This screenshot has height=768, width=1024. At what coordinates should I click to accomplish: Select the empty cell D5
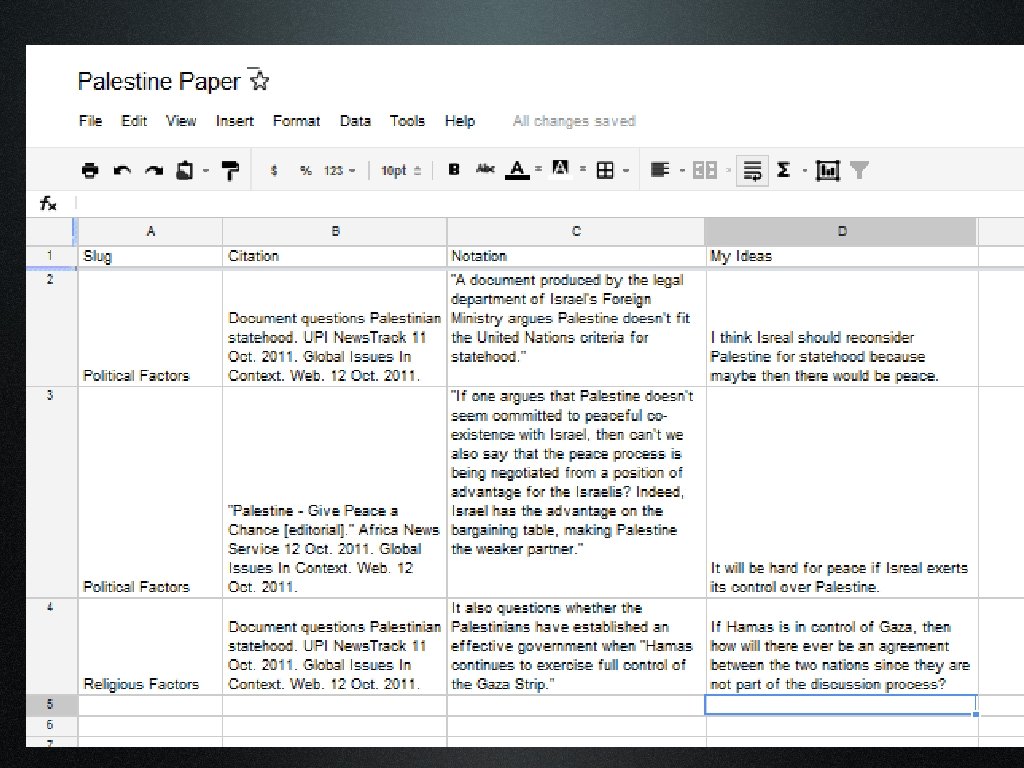(x=841, y=705)
